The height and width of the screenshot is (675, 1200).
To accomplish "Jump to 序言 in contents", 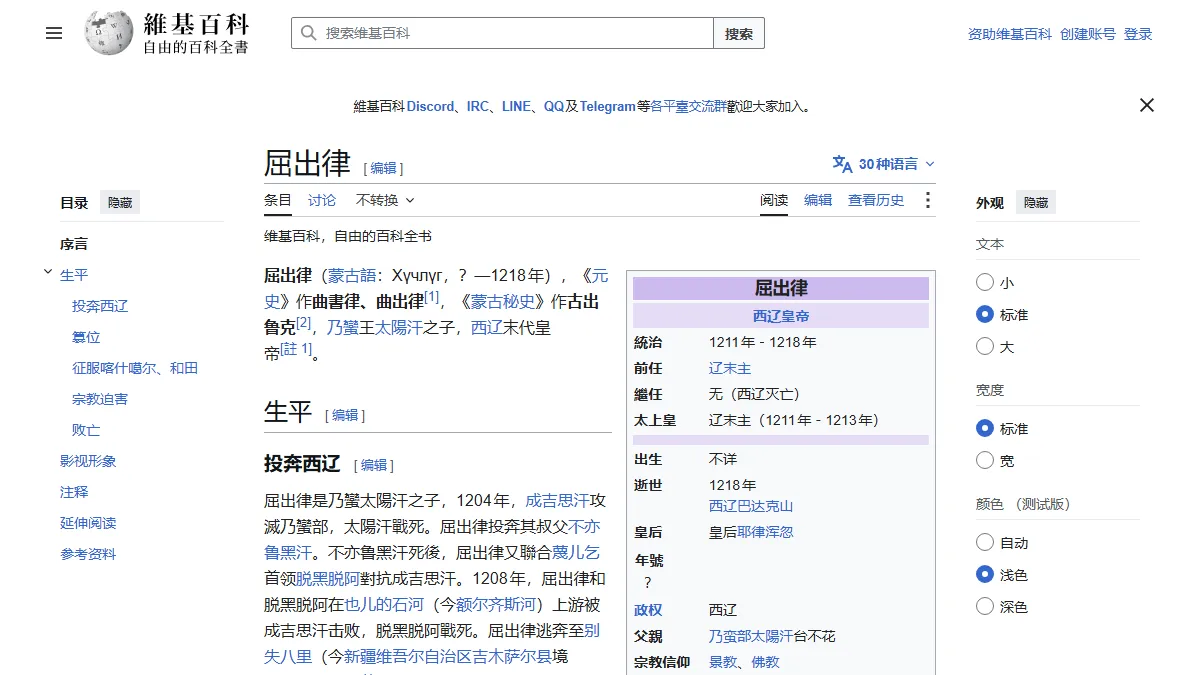I will pos(74,244).
